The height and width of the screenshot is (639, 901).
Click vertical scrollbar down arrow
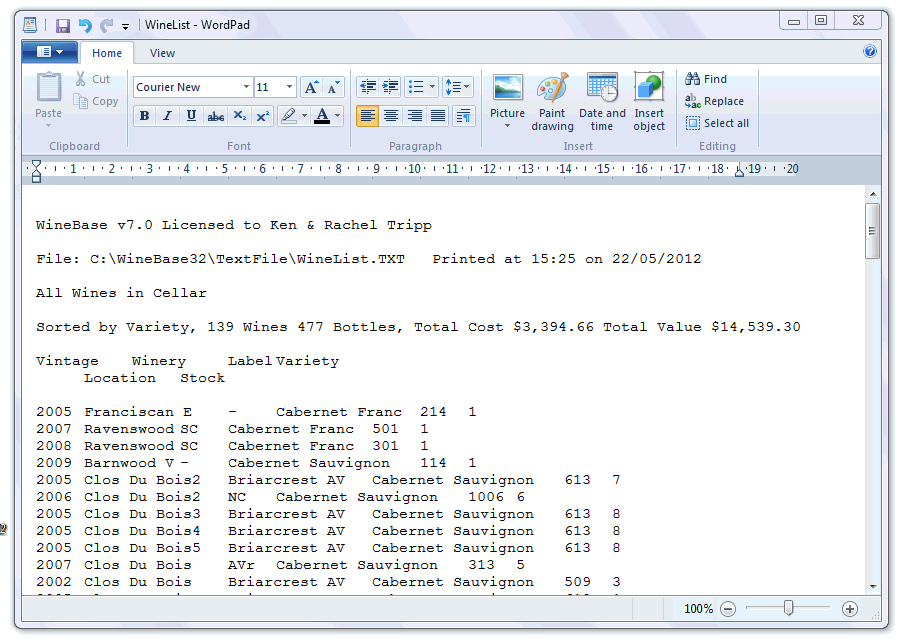(x=873, y=586)
